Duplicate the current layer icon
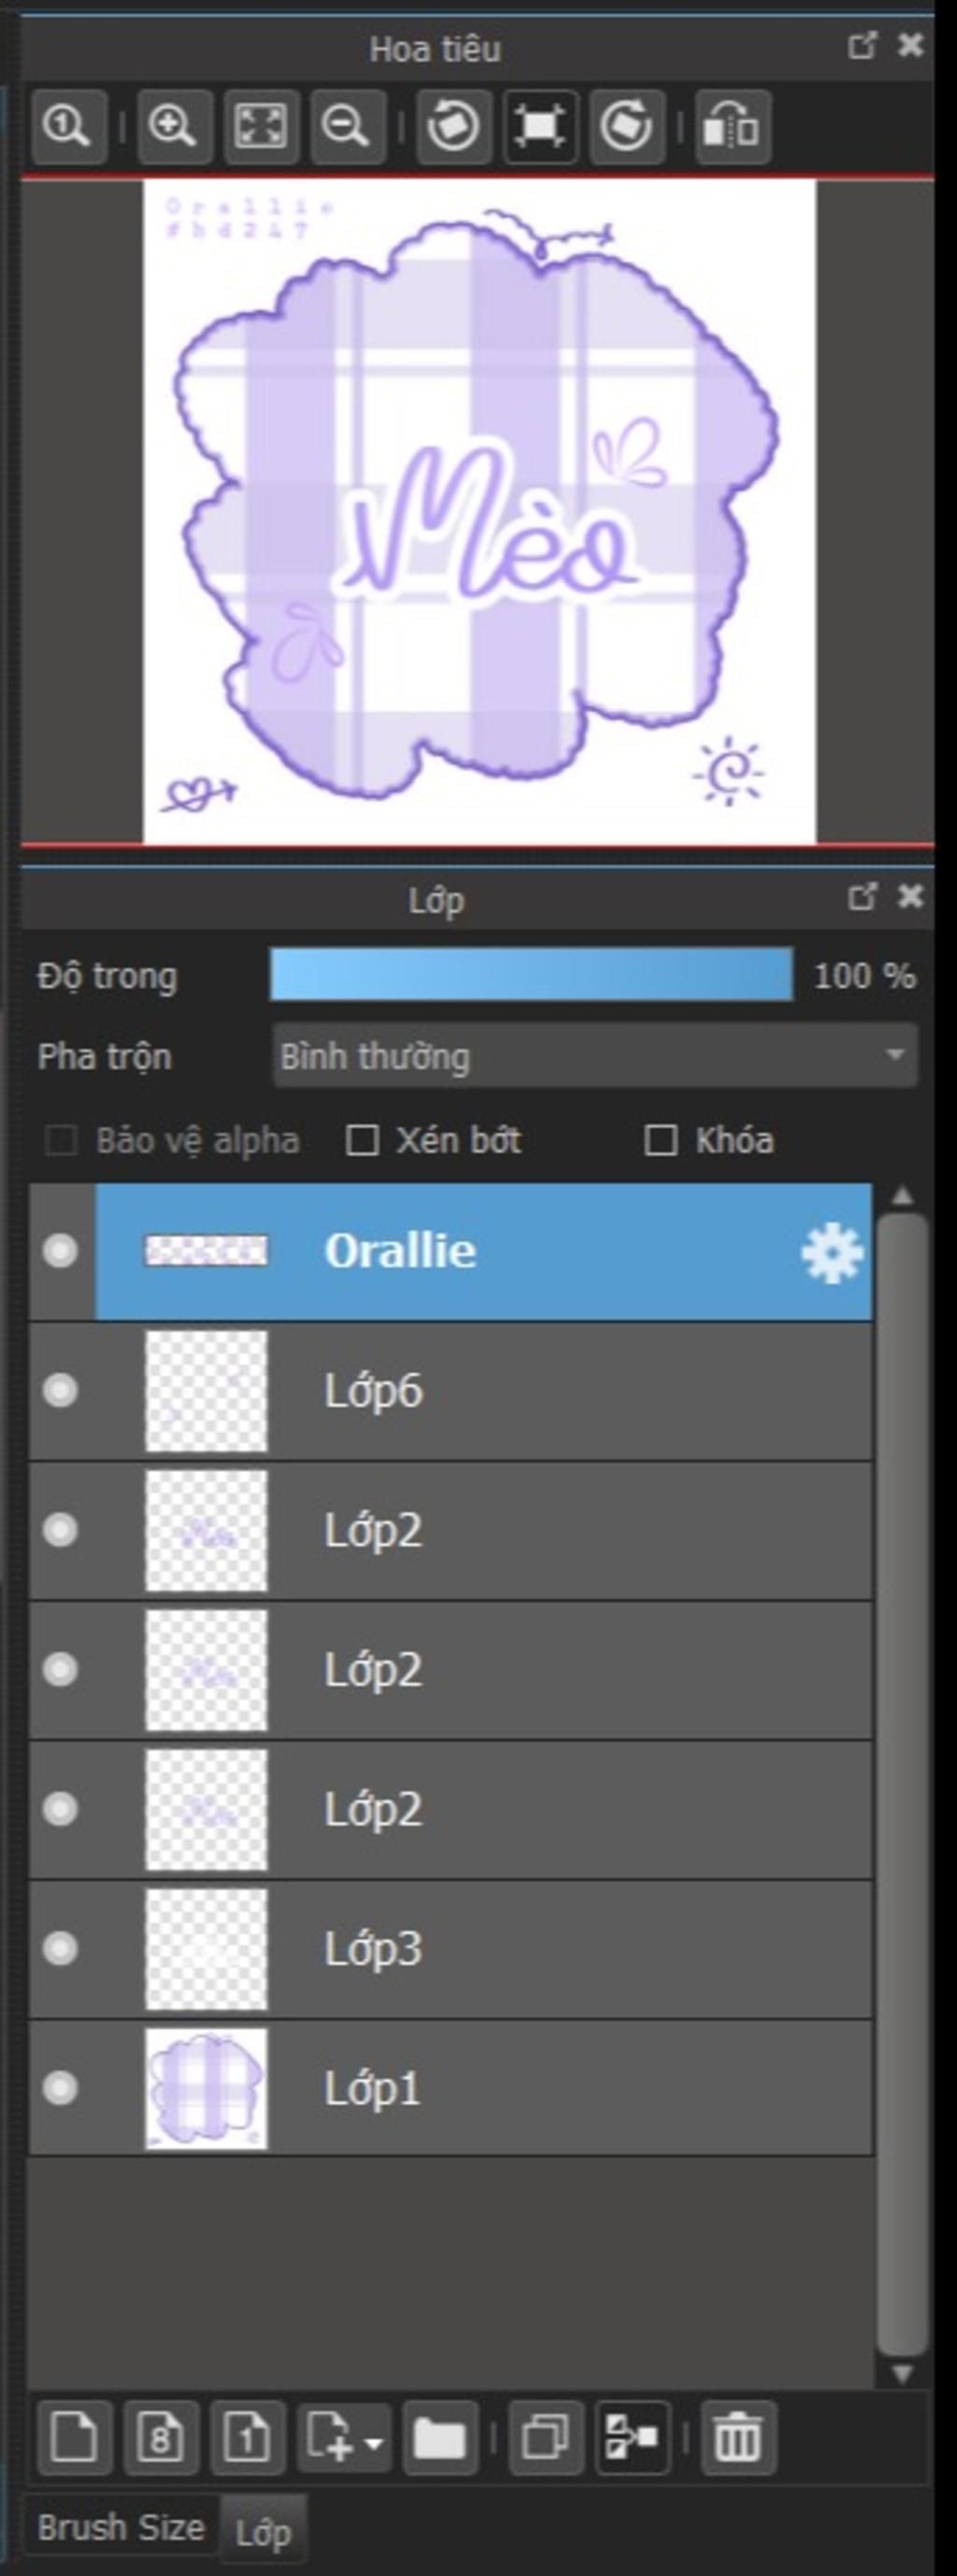Viewport: 957px width, 2576px height. pos(546,2437)
